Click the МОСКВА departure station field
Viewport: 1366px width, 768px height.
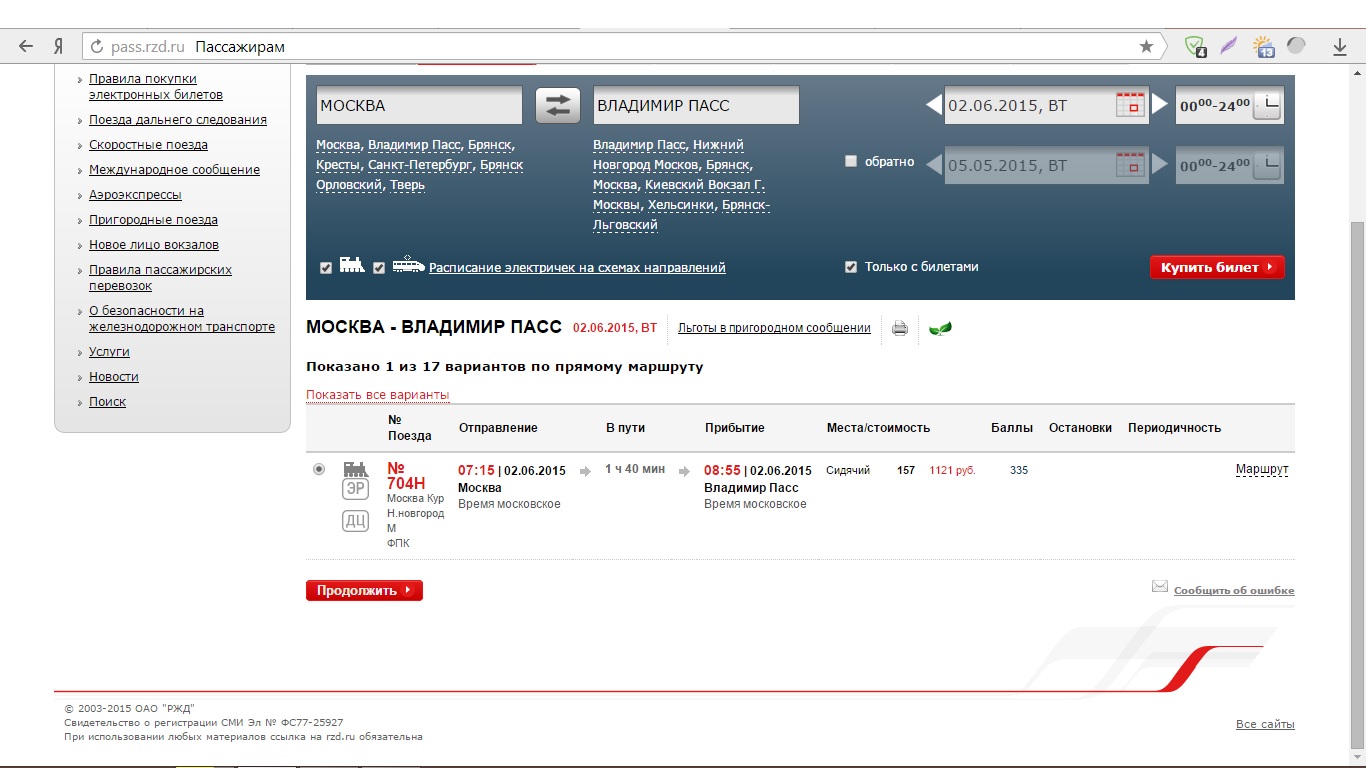tap(419, 105)
